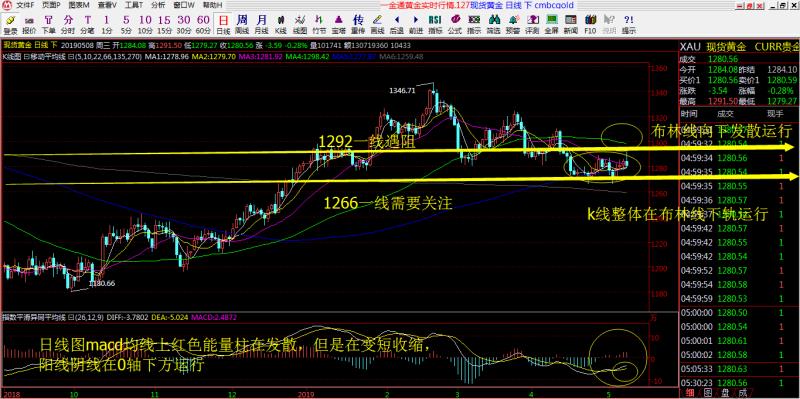
Task: Switch to 分时 intraday chart icon
Action: tap(68, 24)
